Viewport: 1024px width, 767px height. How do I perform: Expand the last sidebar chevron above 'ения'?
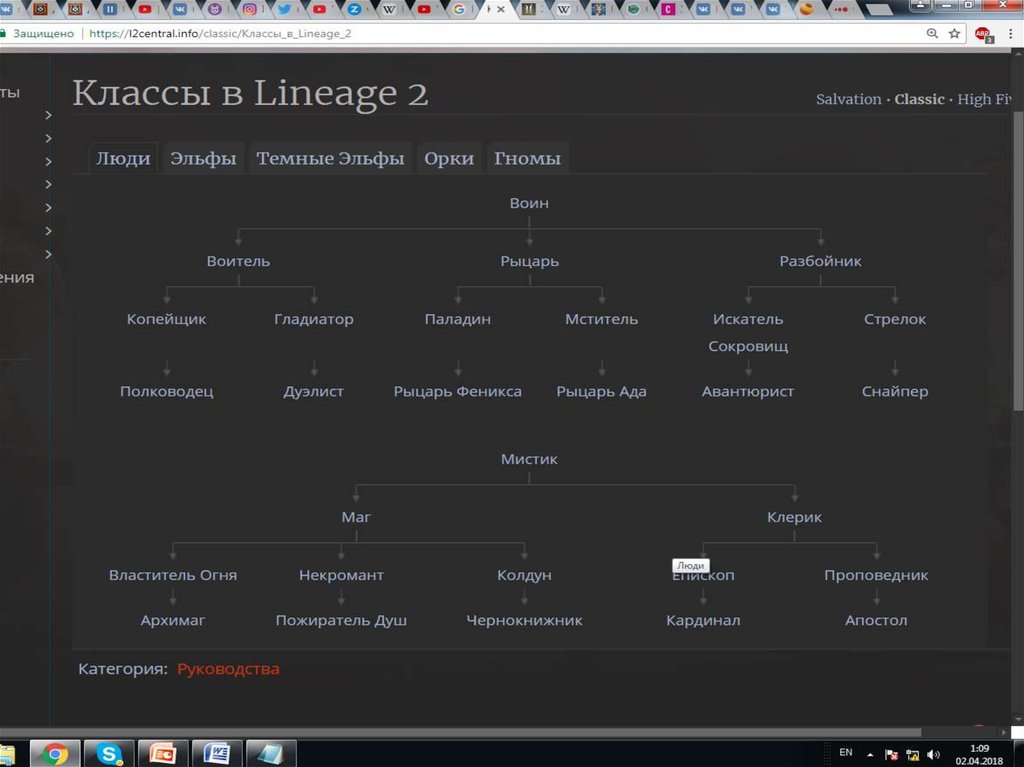(48, 254)
